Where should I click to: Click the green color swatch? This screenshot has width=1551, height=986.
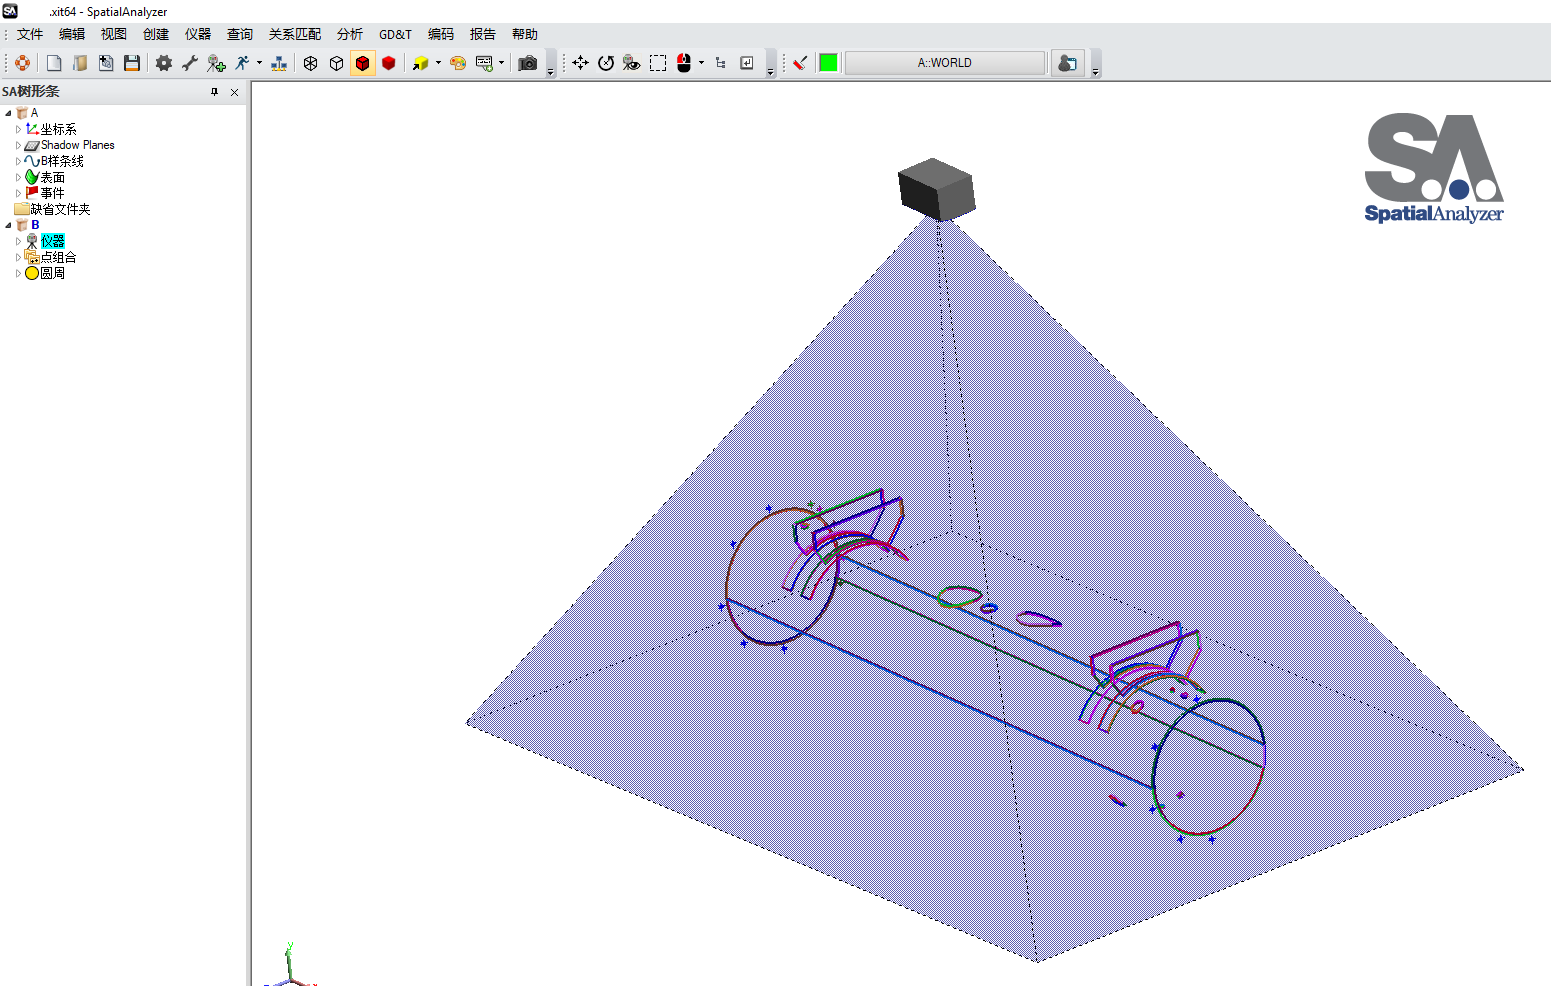click(829, 63)
